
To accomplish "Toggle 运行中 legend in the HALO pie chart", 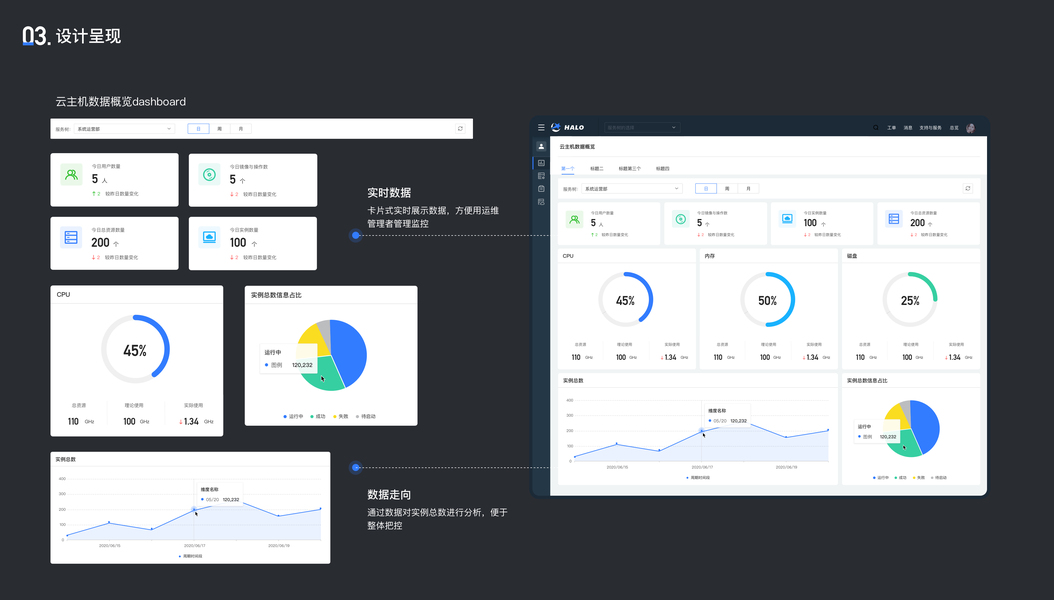I will (x=881, y=478).
